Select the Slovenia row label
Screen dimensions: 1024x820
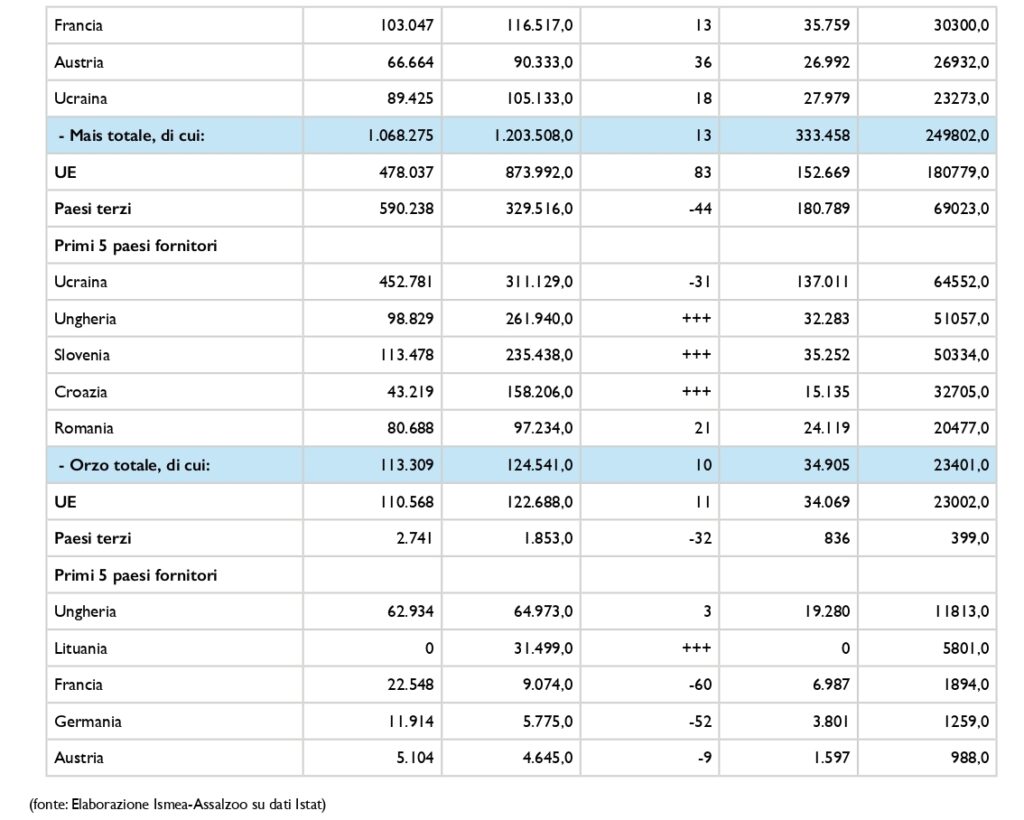pyautogui.click(x=82, y=355)
